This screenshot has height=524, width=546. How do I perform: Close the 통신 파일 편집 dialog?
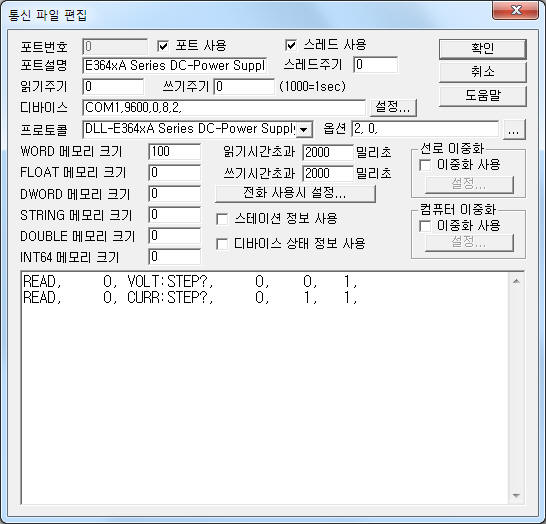coord(516,10)
